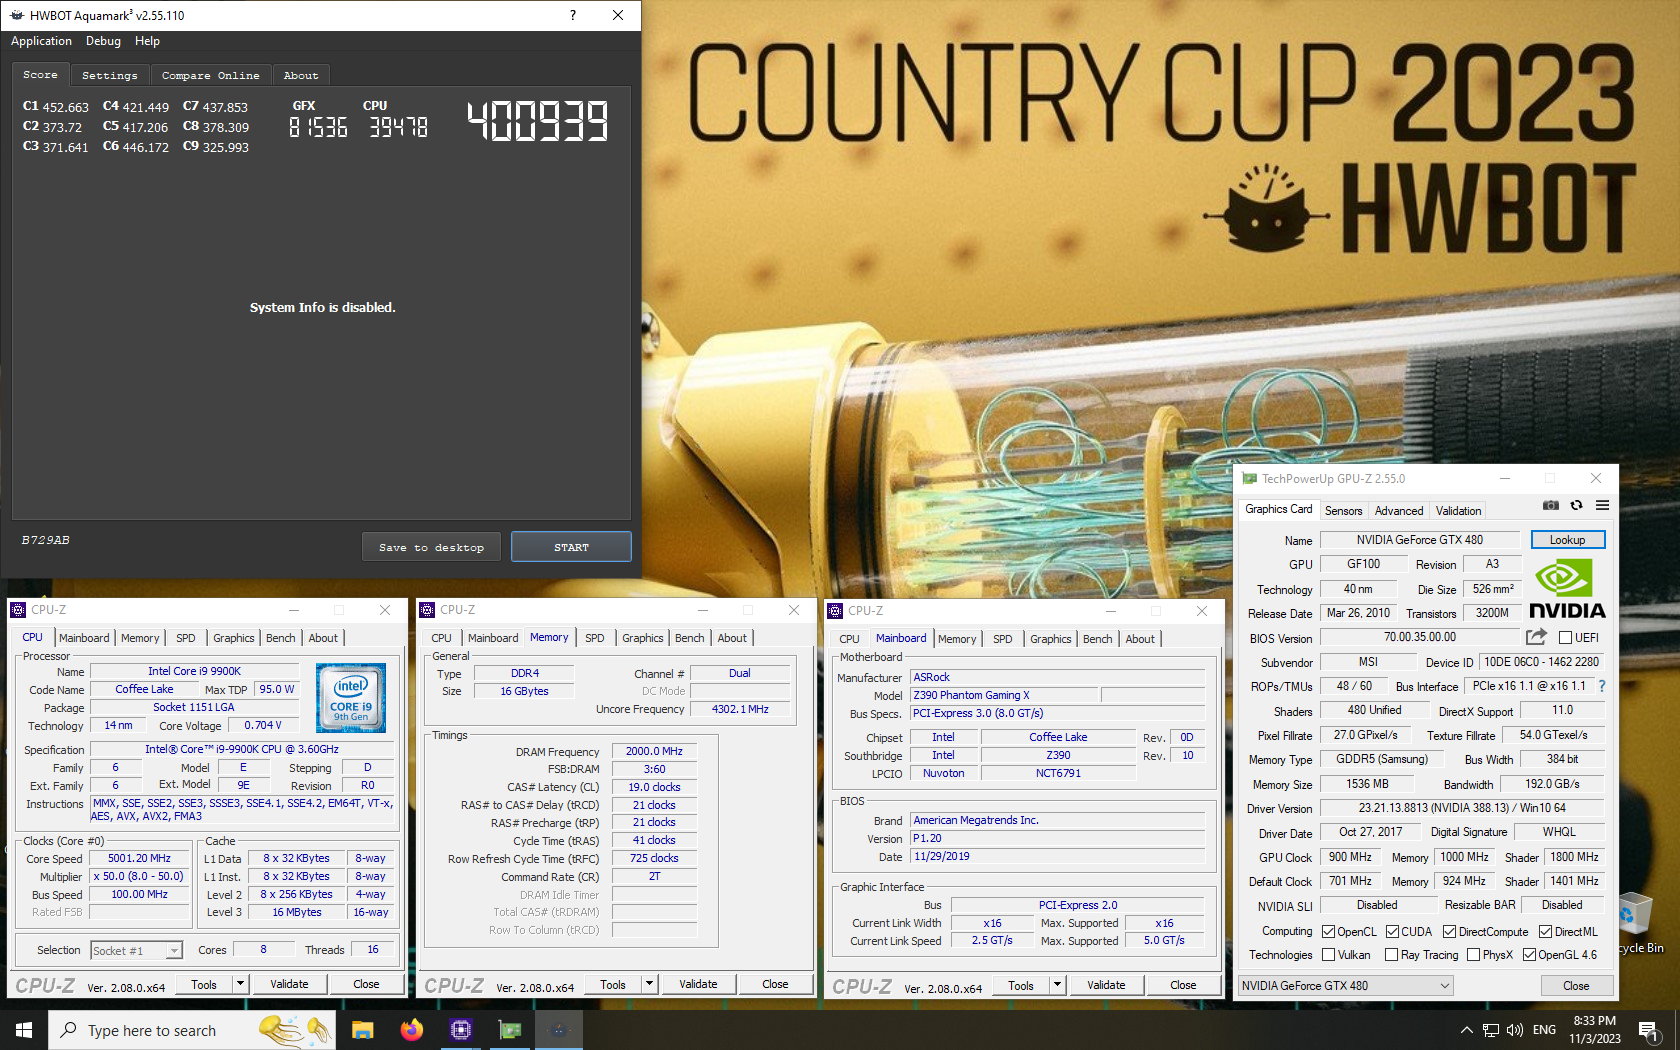Viewport: 1680px width, 1050px height.
Task: Click Save to desktop in Aquamark
Action: click(x=431, y=547)
